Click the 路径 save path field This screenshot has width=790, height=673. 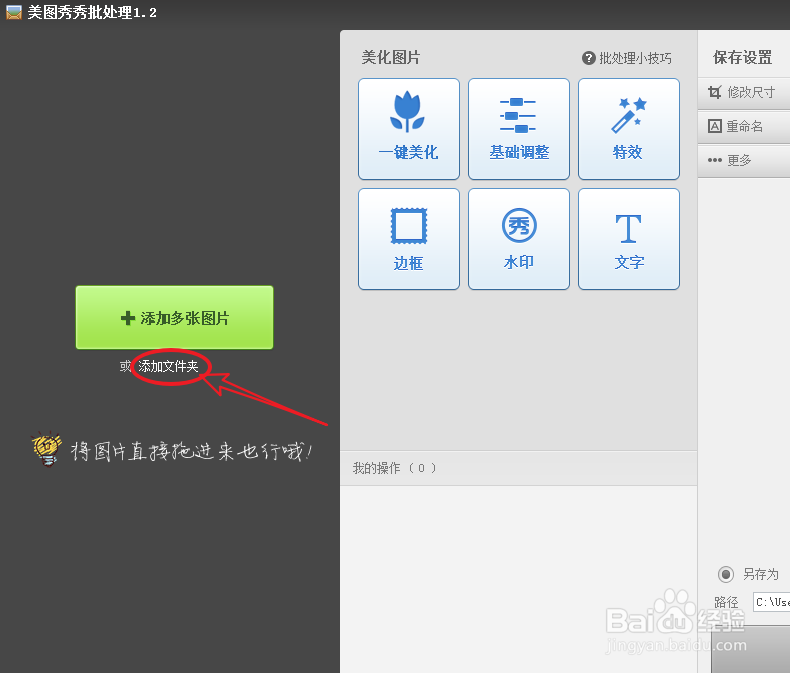pos(771,602)
